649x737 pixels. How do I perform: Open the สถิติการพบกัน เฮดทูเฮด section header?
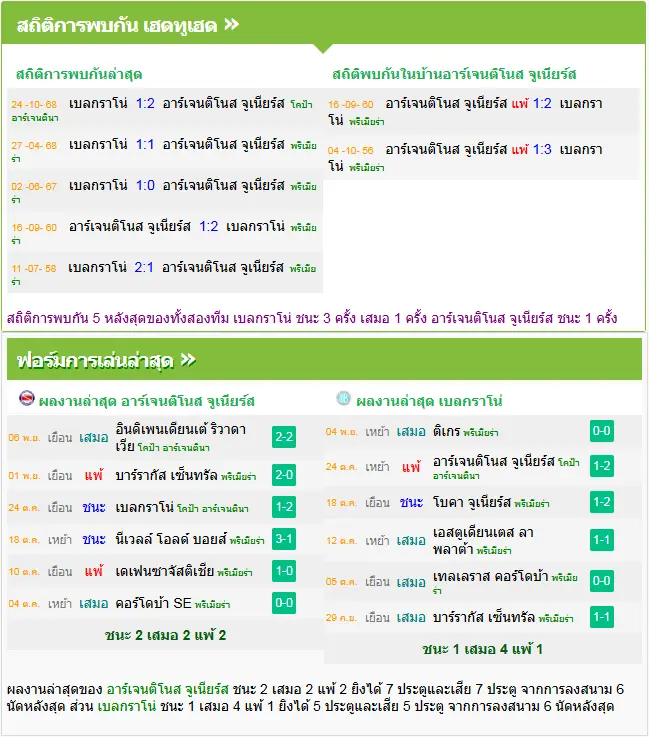tap(323, 24)
